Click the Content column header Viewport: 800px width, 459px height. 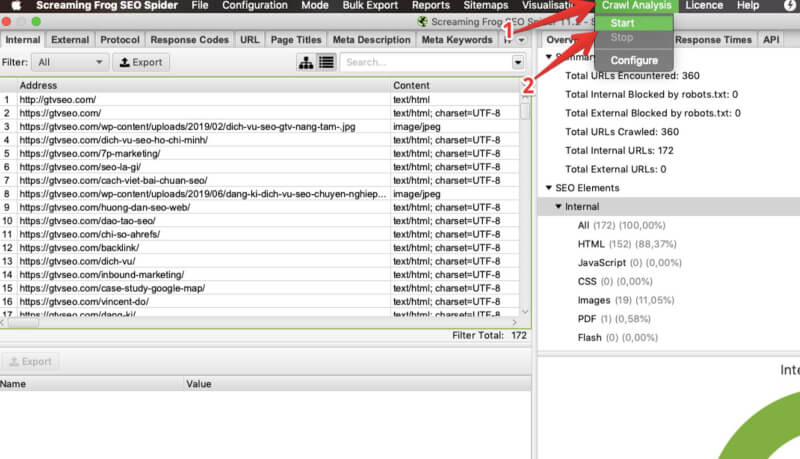[455, 85]
